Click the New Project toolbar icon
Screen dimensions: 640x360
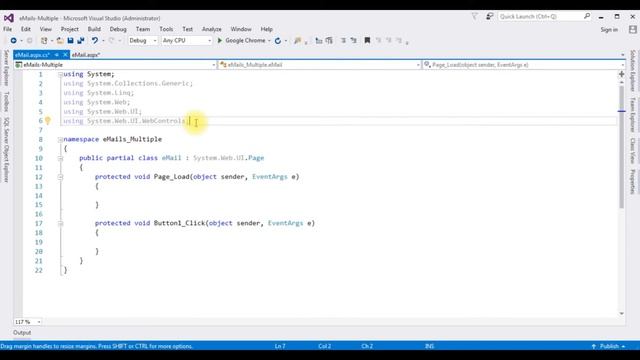pos(44,40)
